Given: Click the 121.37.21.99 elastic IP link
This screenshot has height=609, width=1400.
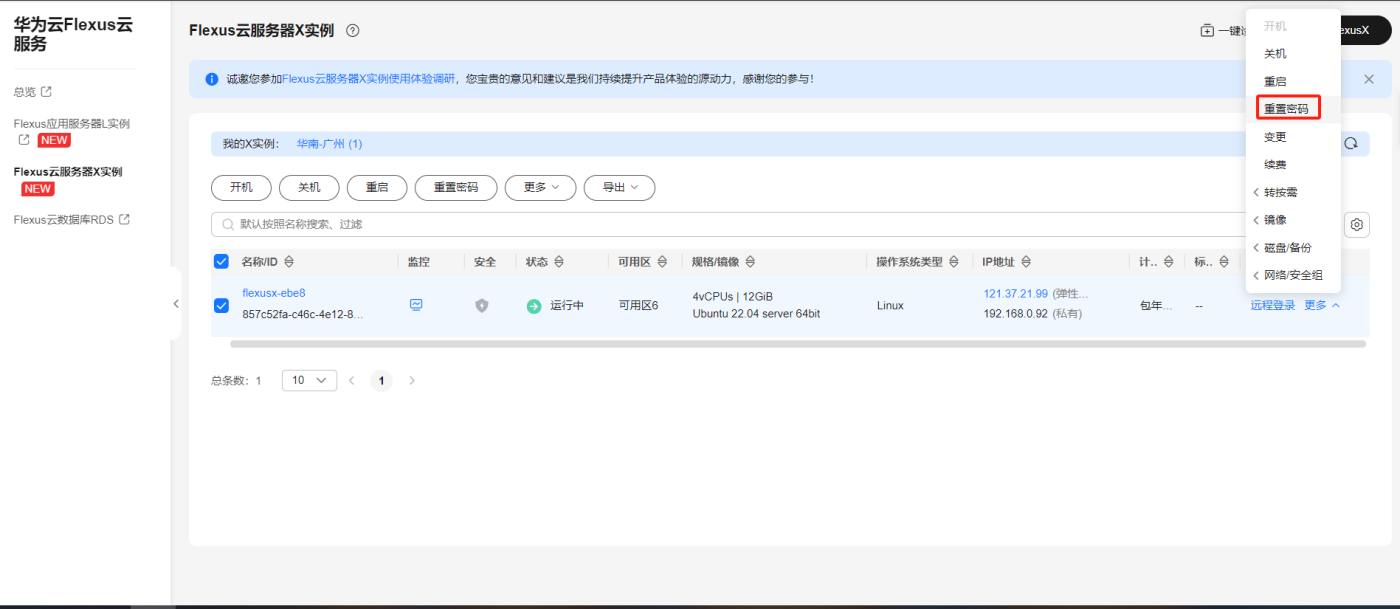Looking at the screenshot, I should tap(1015, 294).
